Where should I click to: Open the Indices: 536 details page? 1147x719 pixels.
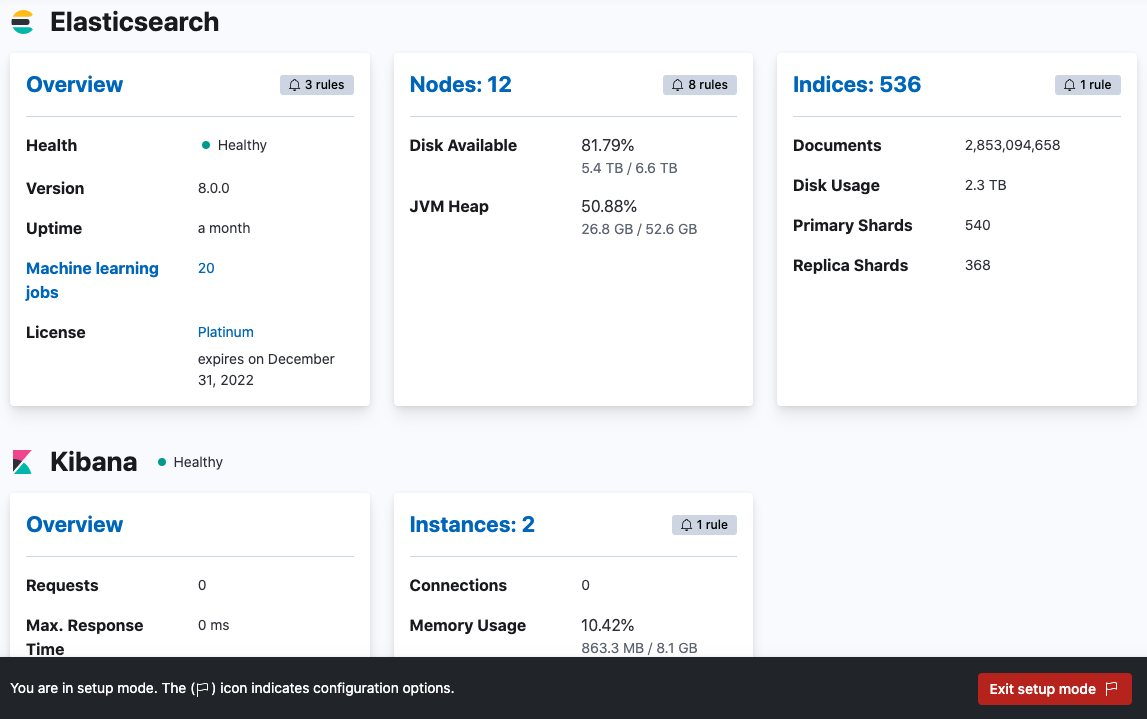pos(857,85)
